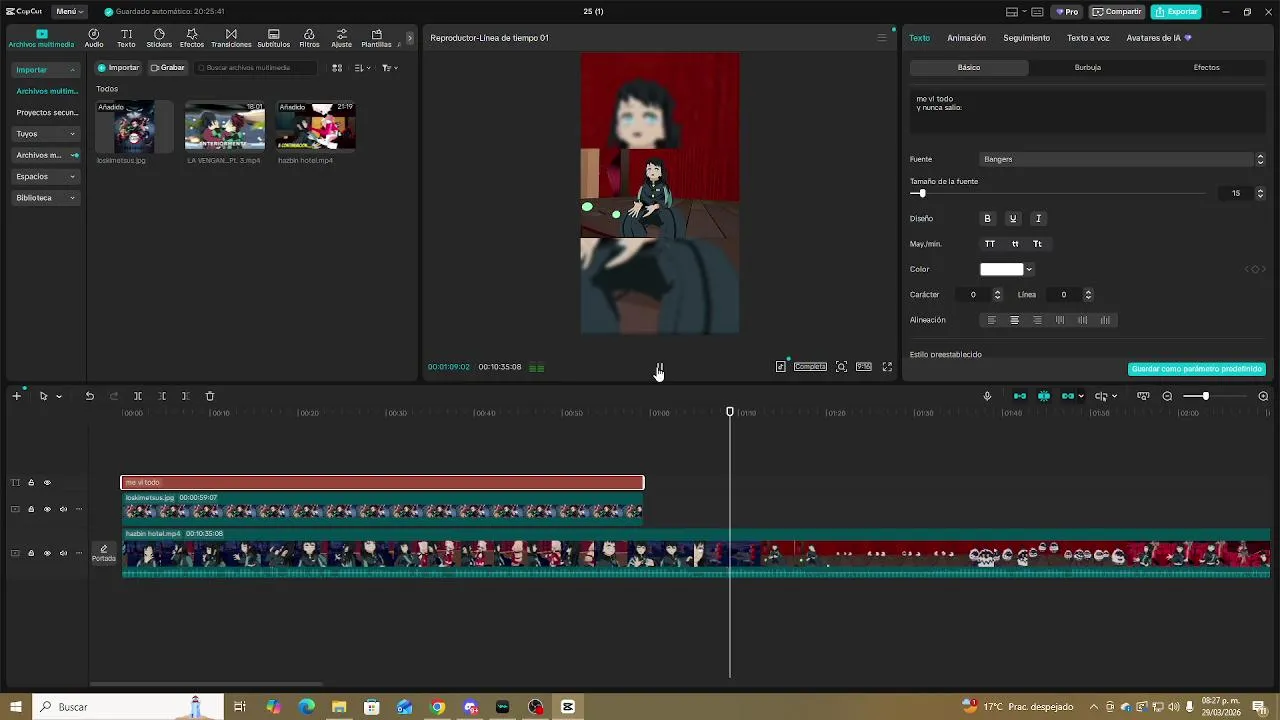The image size is (1280, 720).
Task: Undo the last timeline action
Action: pyautogui.click(x=89, y=396)
